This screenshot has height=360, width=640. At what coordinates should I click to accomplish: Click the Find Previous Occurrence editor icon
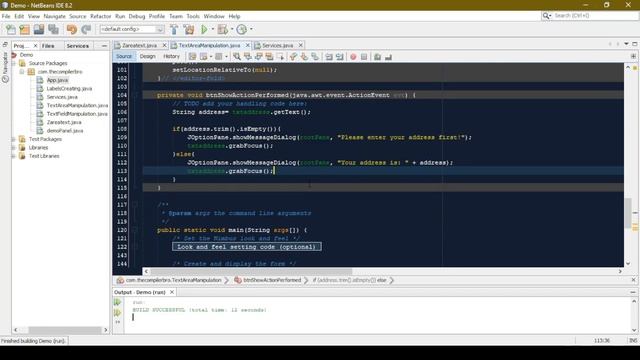(247, 57)
